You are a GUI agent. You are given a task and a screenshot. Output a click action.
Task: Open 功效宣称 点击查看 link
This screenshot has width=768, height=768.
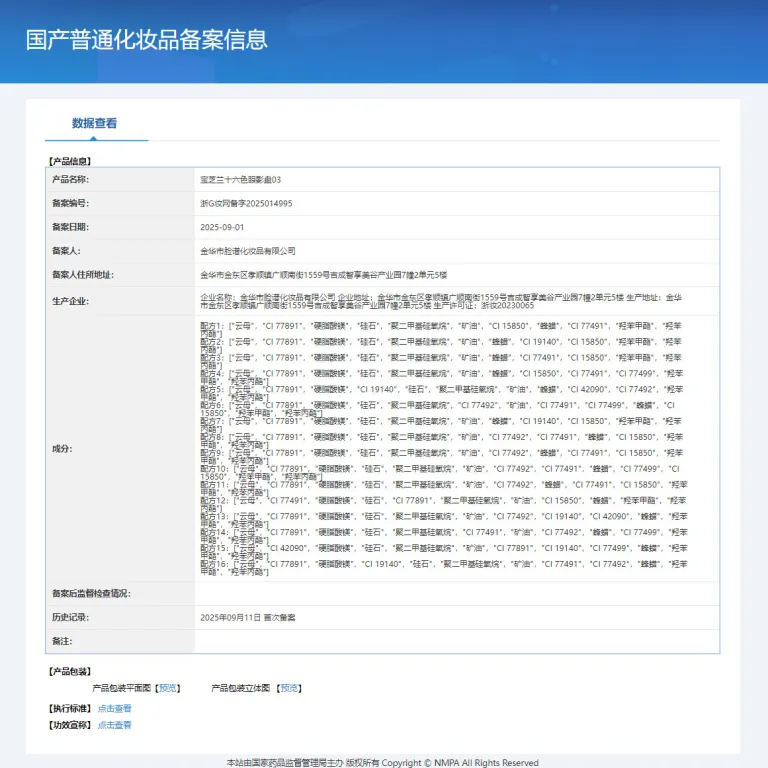click(x=115, y=725)
